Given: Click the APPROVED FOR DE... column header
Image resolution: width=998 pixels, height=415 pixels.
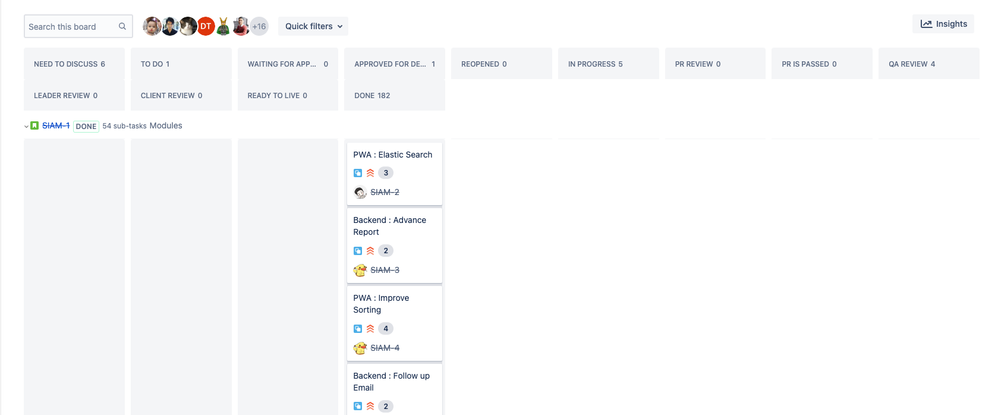Looking at the screenshot, I should pos(395,64).
